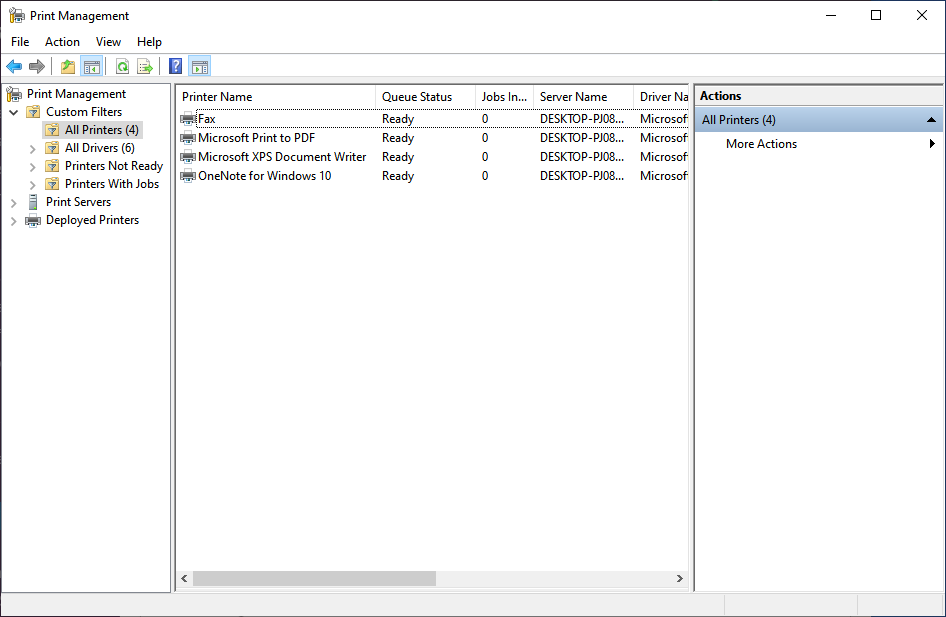The width and height of the screenshot is (946, 617).
Task: Click the Microsoft Print to PDF printer icon
Action: pyautogui.click(x=188, y=138)
